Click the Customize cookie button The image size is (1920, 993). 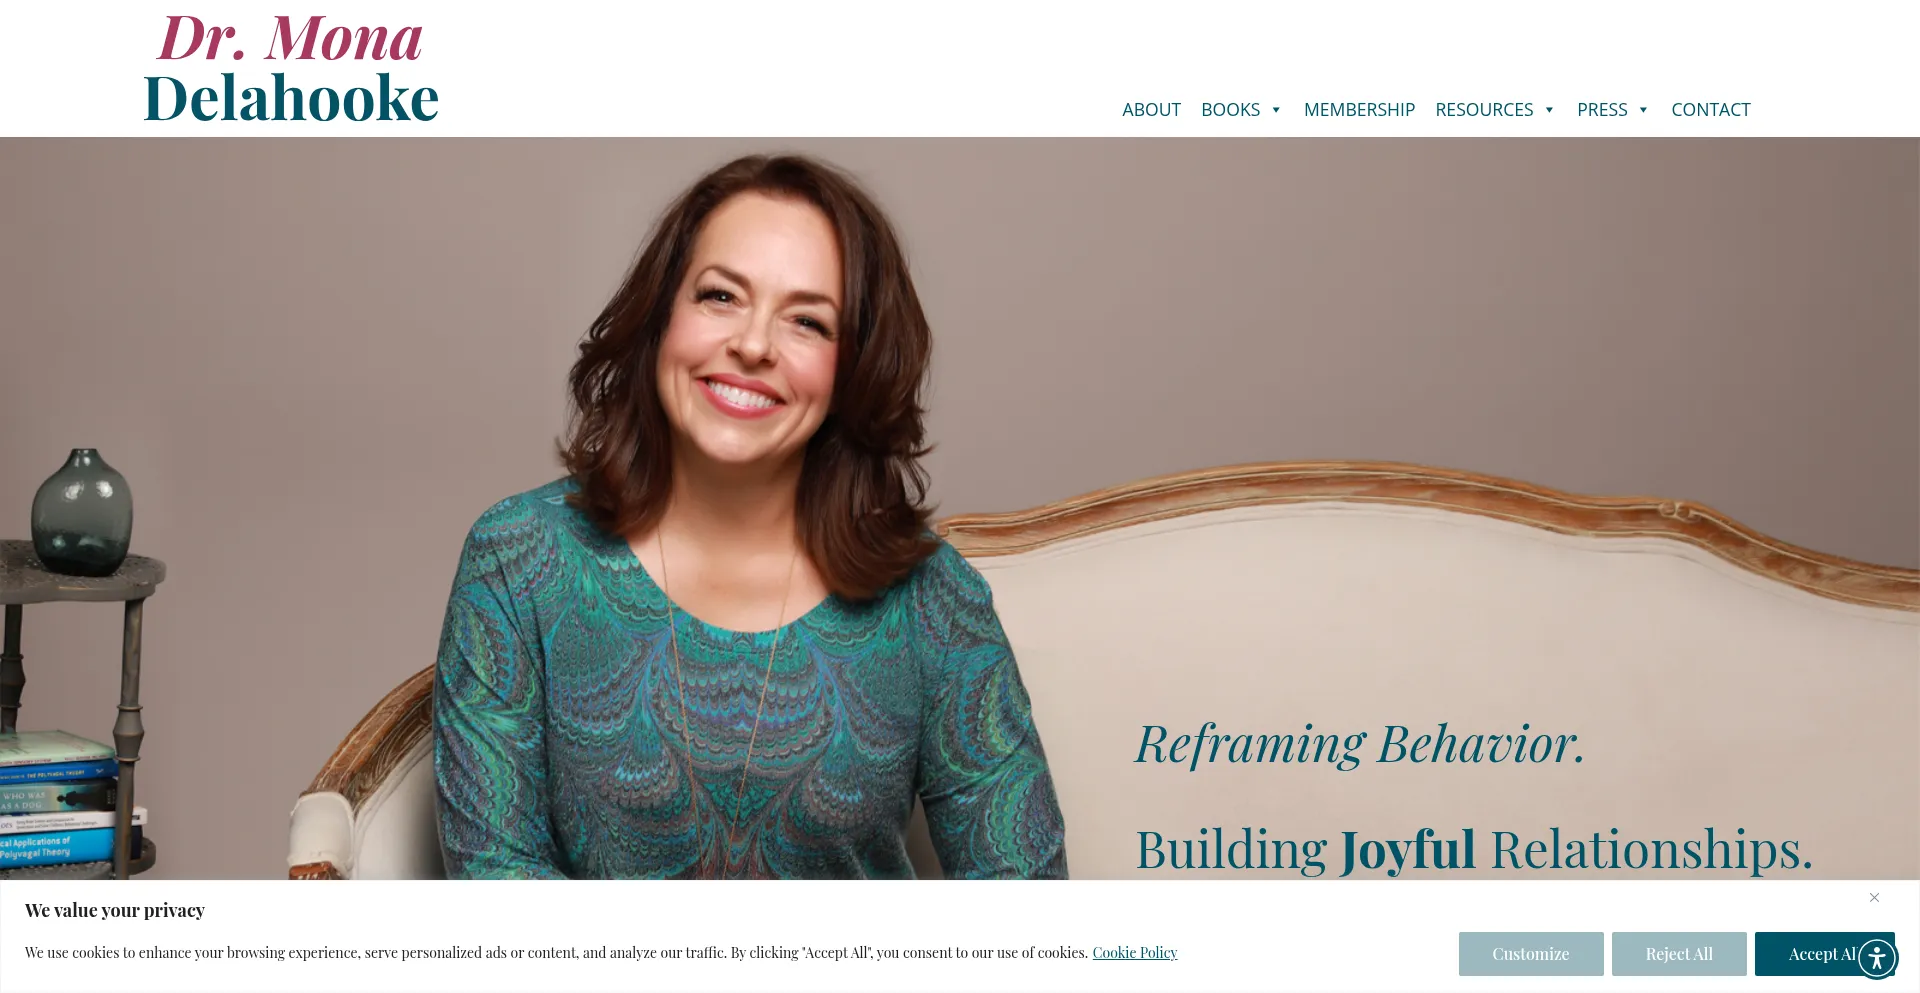(x=1531, y=954)
